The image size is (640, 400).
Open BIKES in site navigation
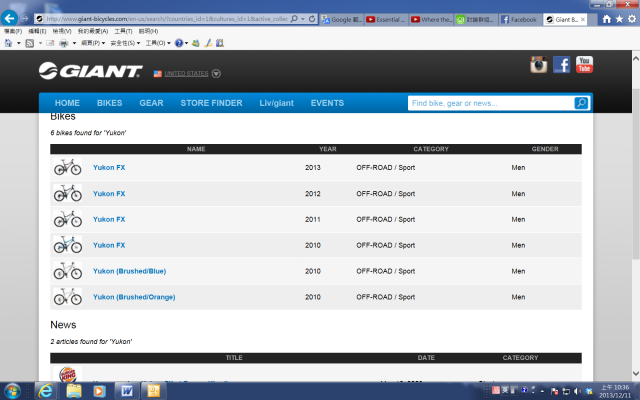[109, 103]
